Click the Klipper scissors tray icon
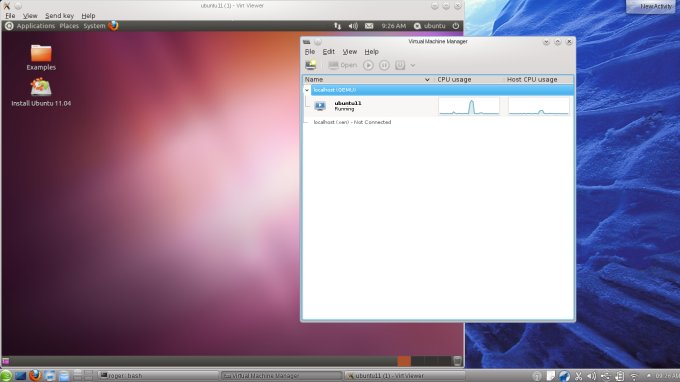The image size is (680, 382). point(578,376)
